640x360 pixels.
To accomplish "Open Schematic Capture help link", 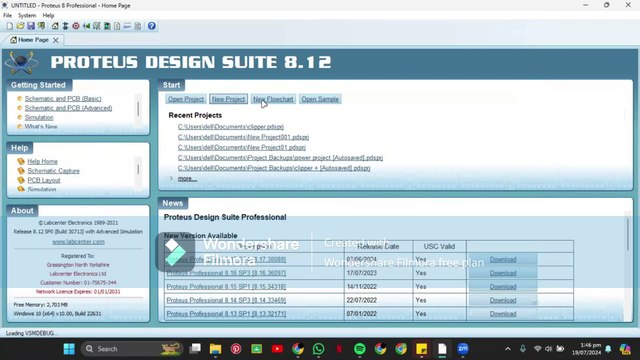I will 53,171.
